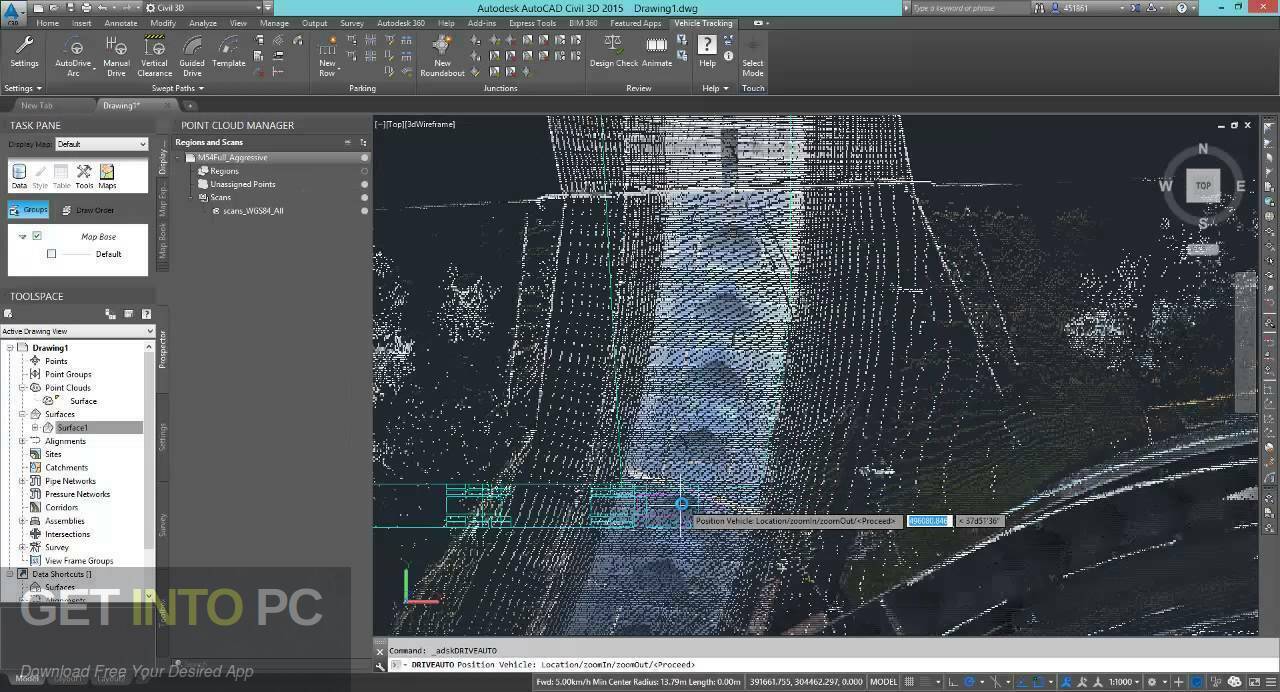Screen dimensions: 1280x692
Task: Click the Groups button in Task Pane
Action: [26, 209]
